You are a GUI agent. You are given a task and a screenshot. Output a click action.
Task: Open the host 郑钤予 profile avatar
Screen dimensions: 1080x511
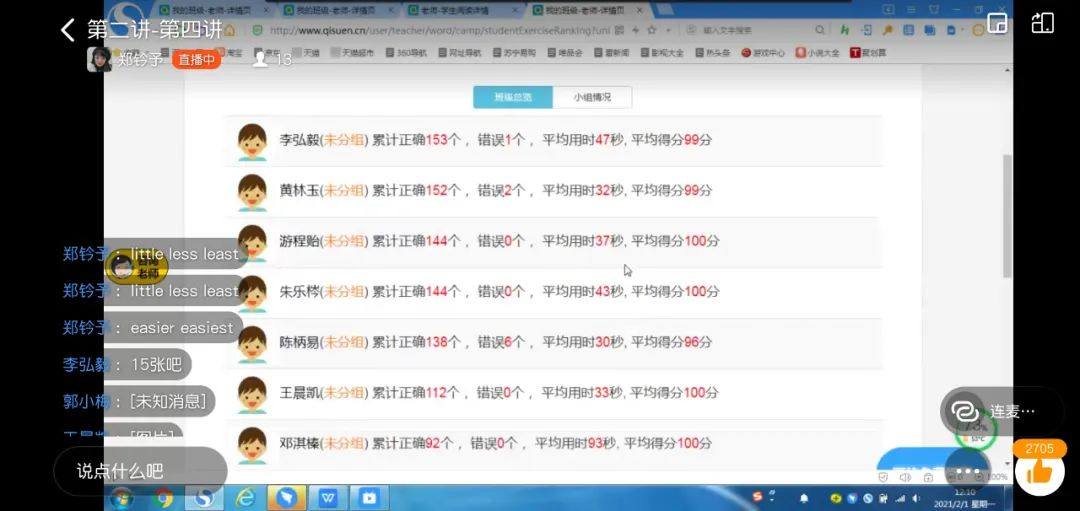coord(99,59)
